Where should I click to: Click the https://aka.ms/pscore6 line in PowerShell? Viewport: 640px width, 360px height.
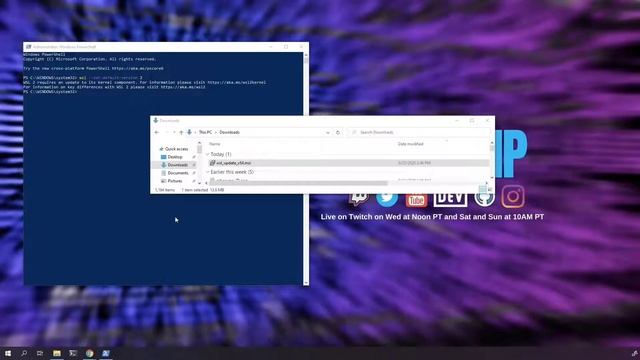click(x=93, y=69)
